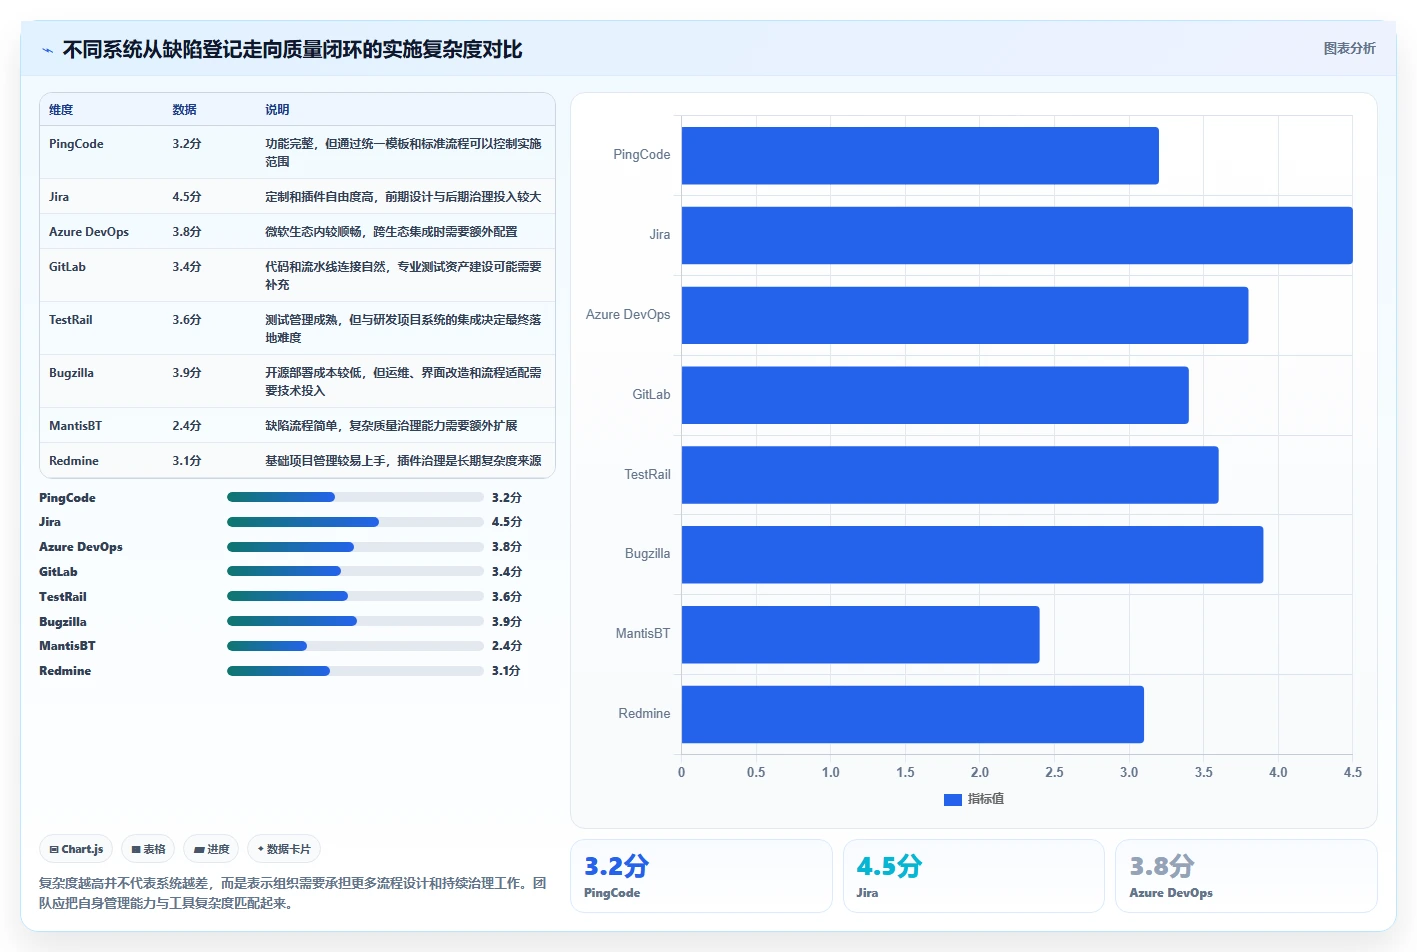The image size is (1417, 952).
Task: Click the GitLab progress bar
Action: [x=355, y=571]
